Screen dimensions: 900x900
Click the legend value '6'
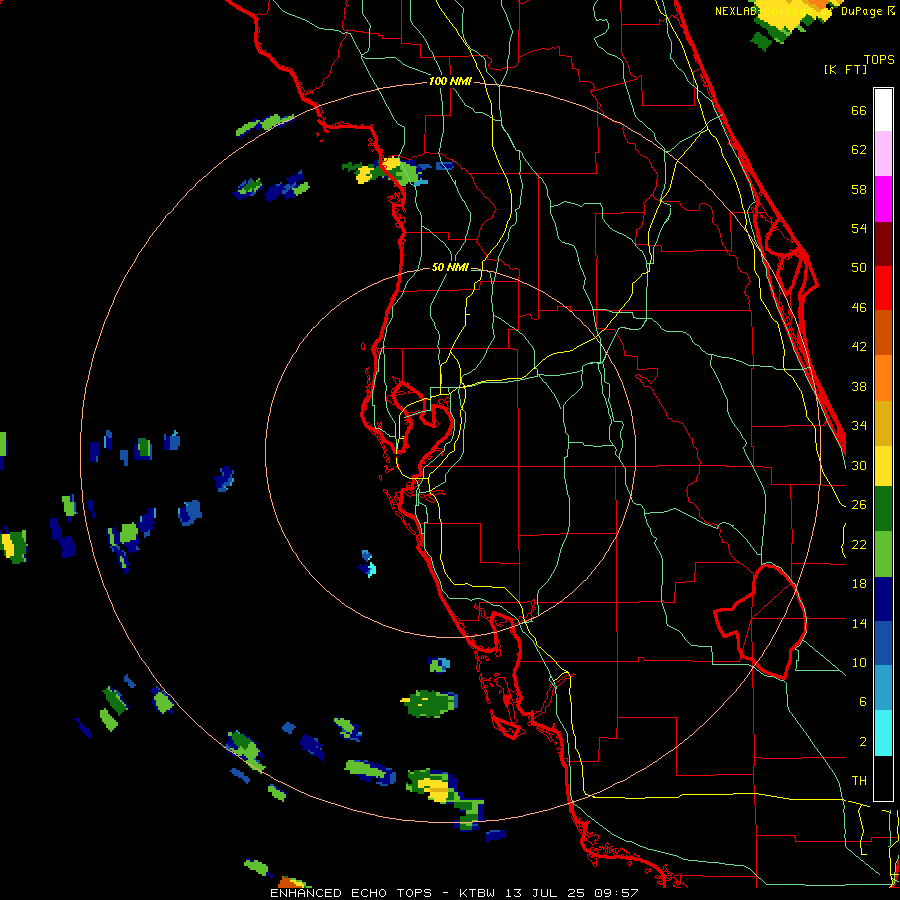pos(863,702)
